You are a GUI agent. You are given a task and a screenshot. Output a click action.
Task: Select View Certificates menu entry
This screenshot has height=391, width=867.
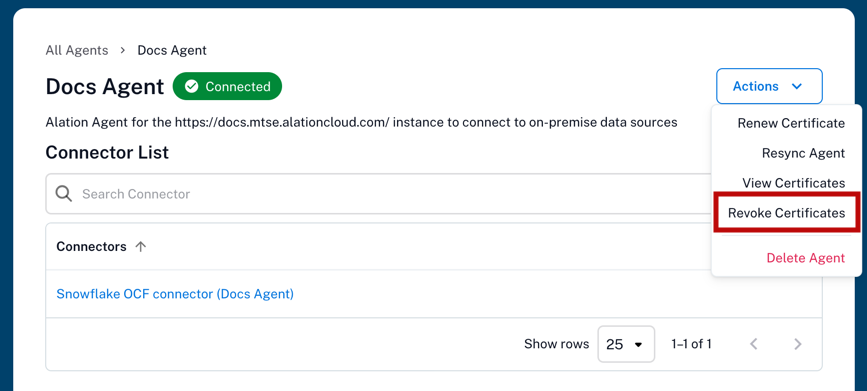(793, 183)
